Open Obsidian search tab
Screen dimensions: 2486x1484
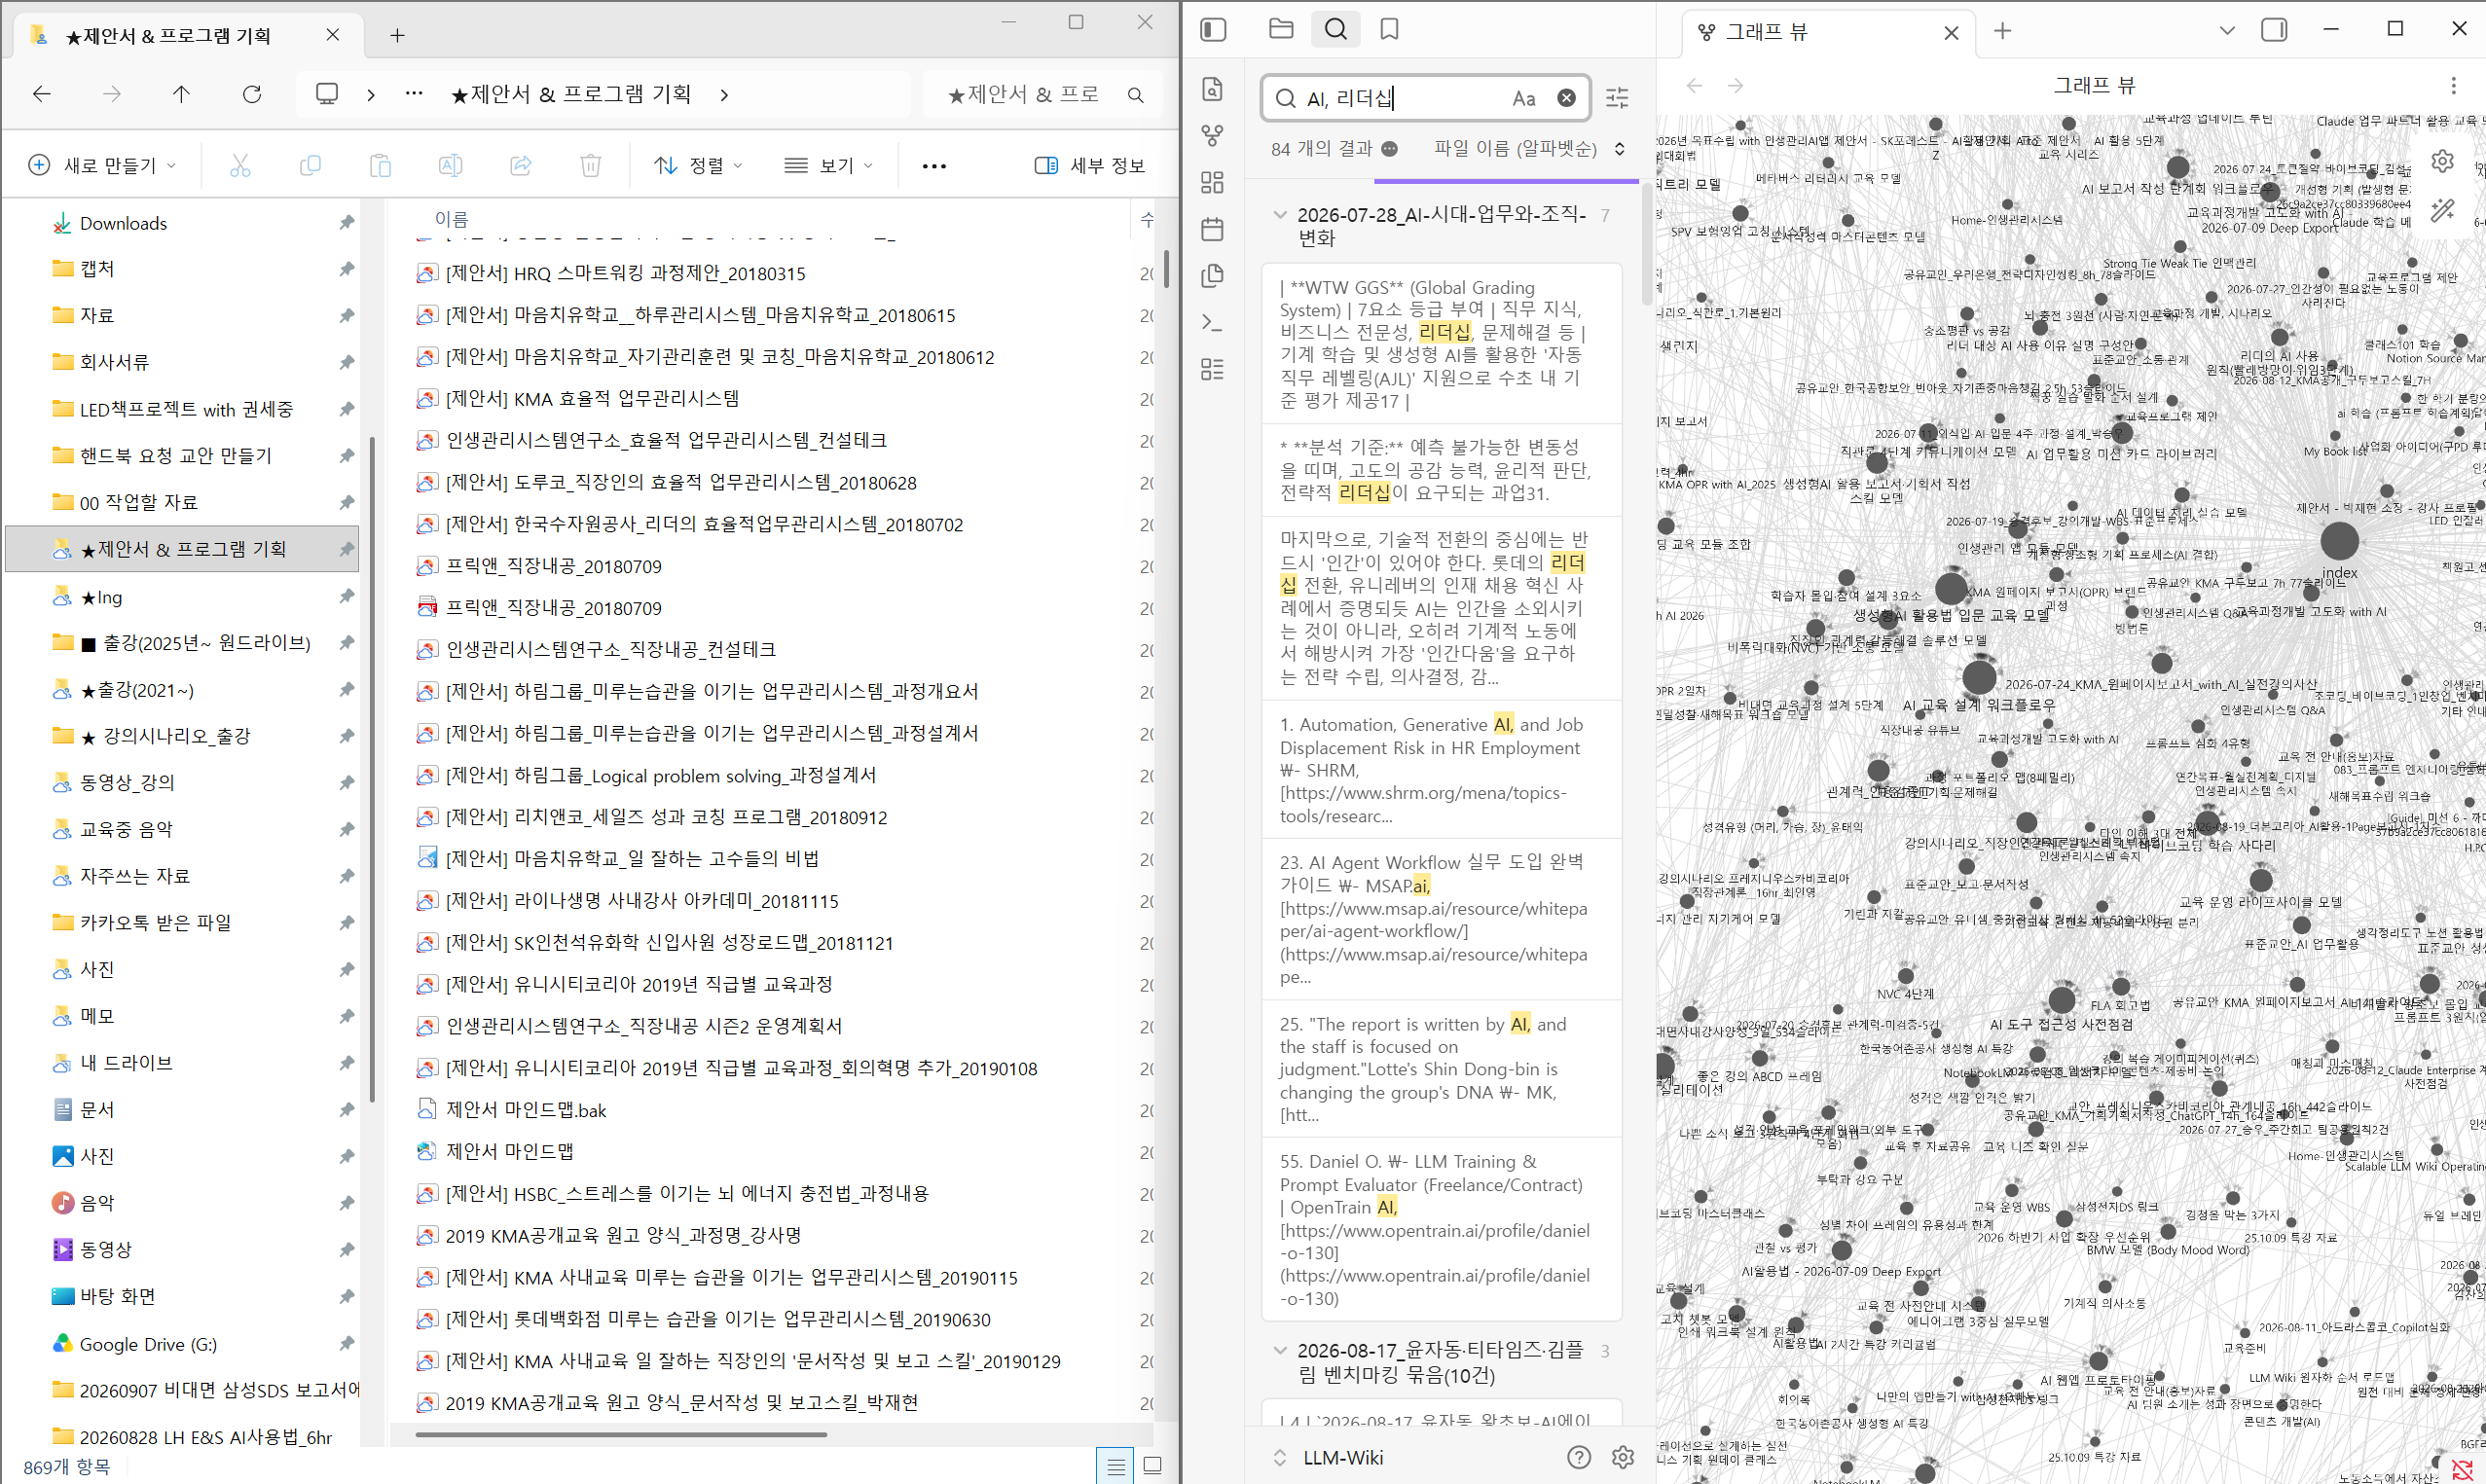pyautogui.click(x=1335, y=29)
